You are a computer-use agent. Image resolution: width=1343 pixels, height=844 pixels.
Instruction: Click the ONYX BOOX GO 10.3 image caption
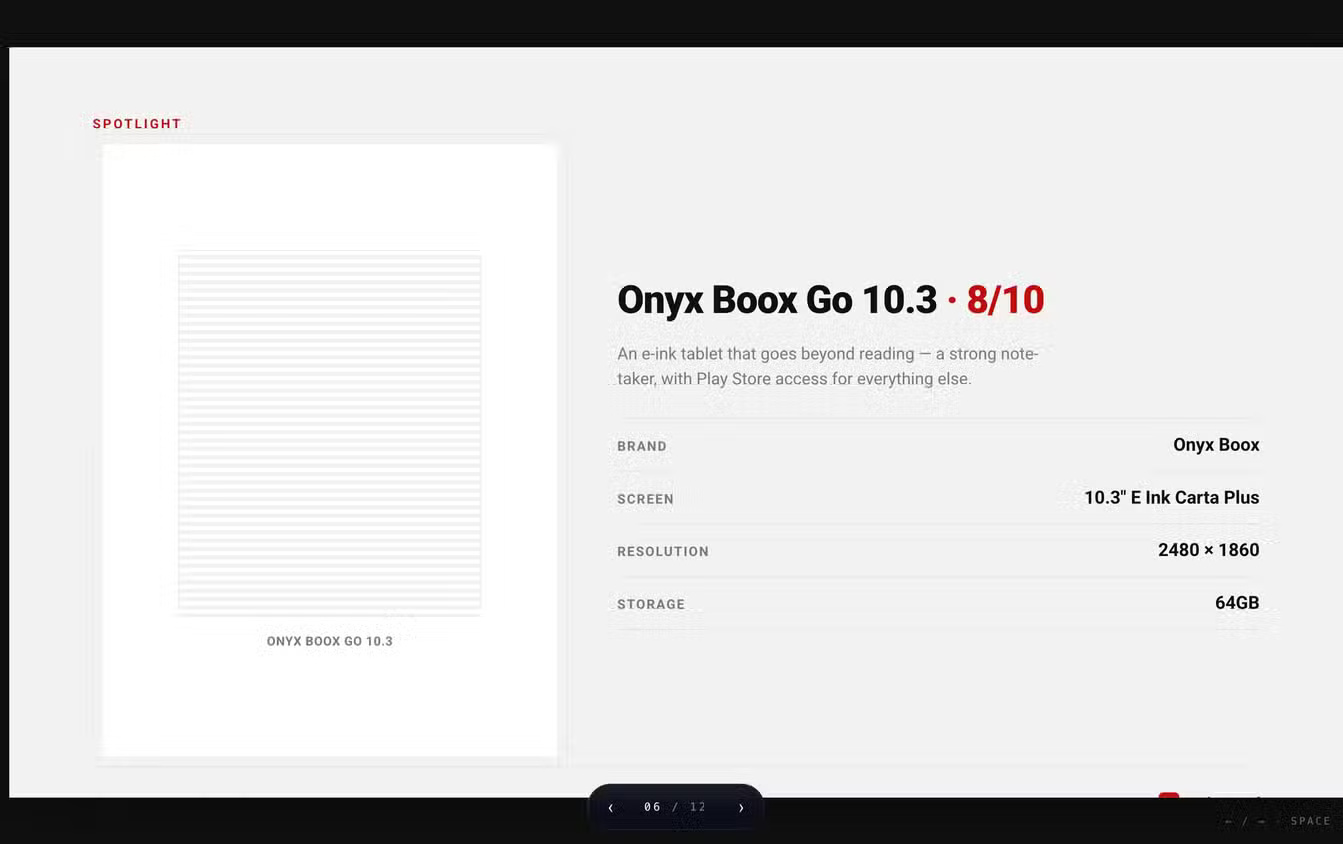[330, 641]
